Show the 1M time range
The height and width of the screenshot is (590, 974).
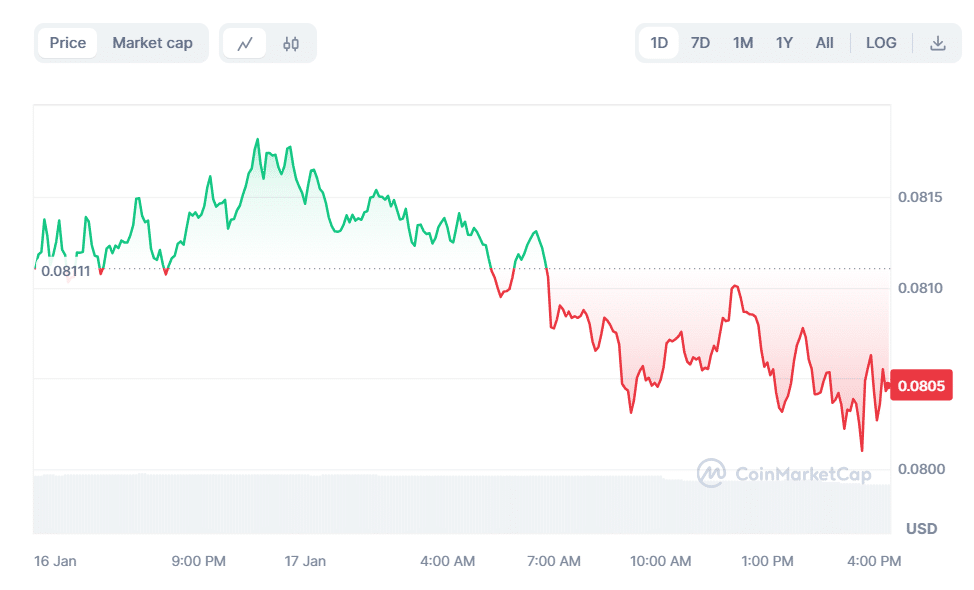[x=742, y=43]
